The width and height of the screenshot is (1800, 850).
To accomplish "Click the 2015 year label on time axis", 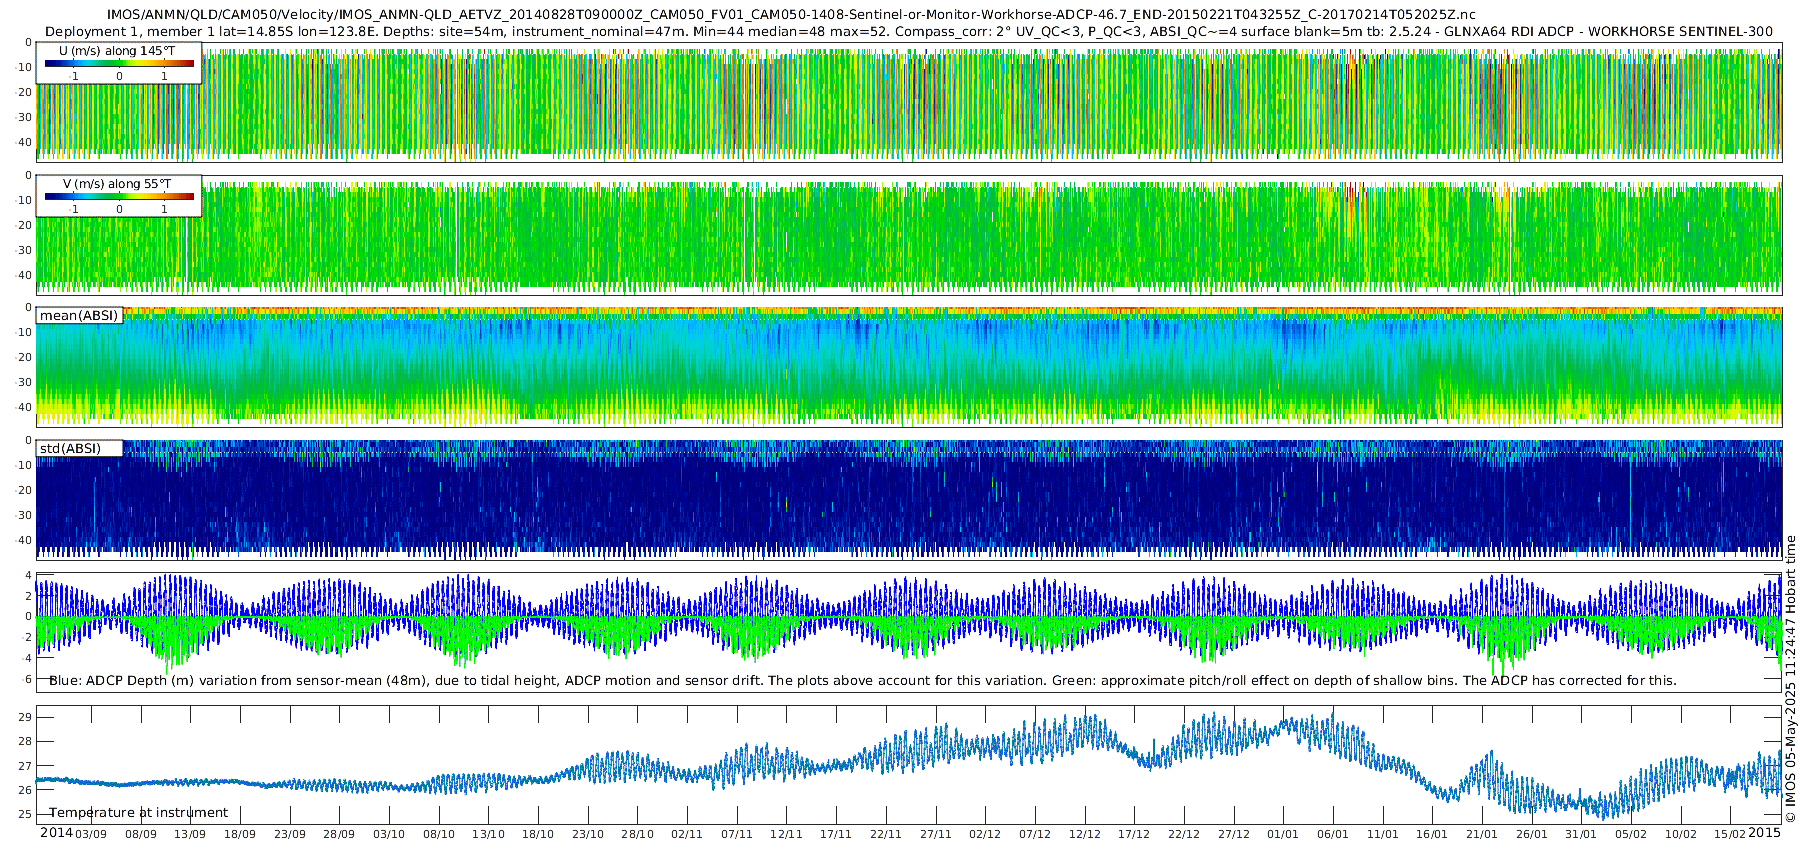I will (x=1764, y=833).
